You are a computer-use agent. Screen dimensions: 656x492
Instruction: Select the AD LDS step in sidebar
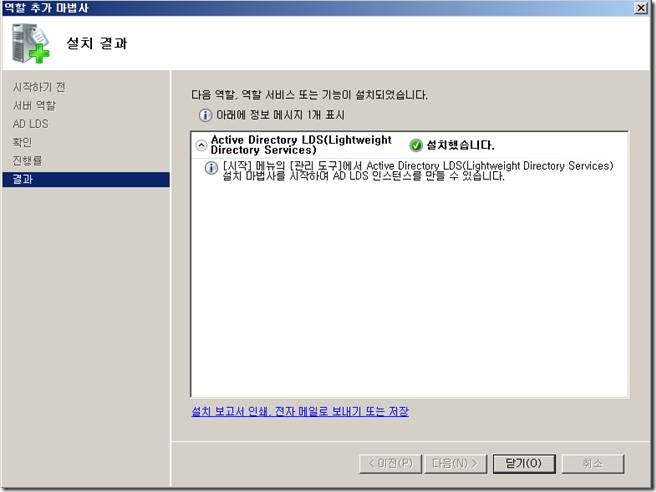click(31, 124)
